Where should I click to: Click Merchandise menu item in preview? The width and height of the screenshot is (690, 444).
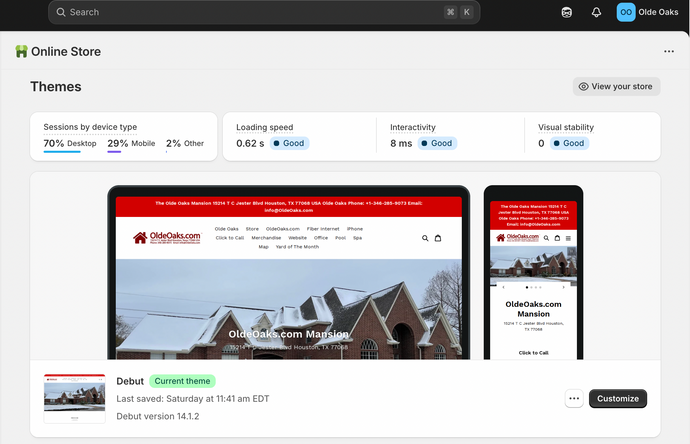click(266, 238)
